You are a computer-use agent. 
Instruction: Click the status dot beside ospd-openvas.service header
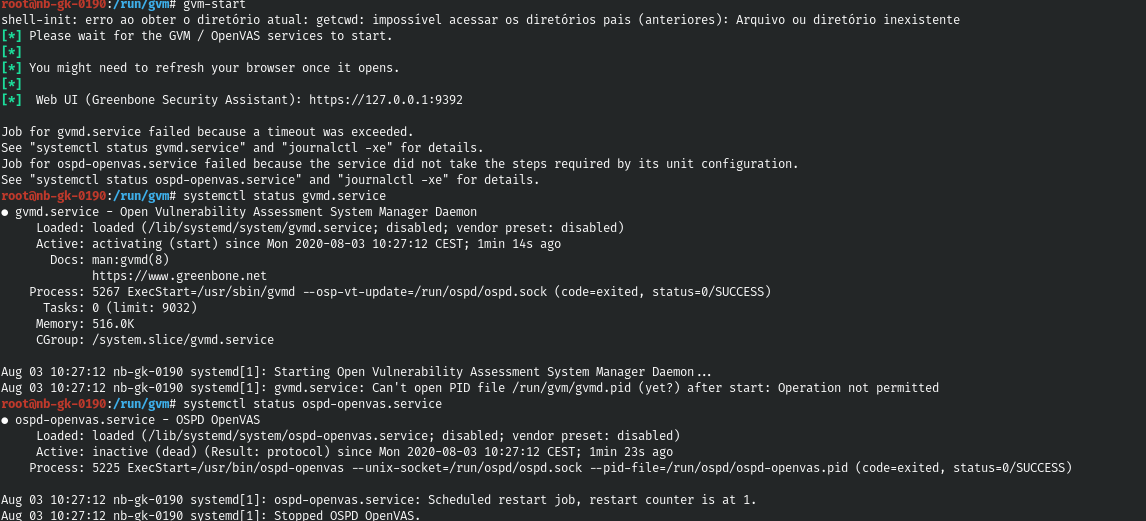pyautogui.click(x=5, y=420)
